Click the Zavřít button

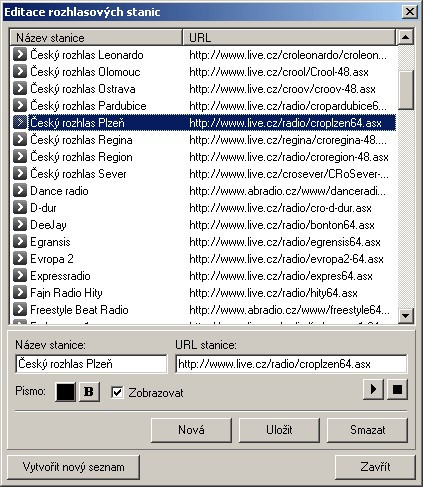click(375, 467)
